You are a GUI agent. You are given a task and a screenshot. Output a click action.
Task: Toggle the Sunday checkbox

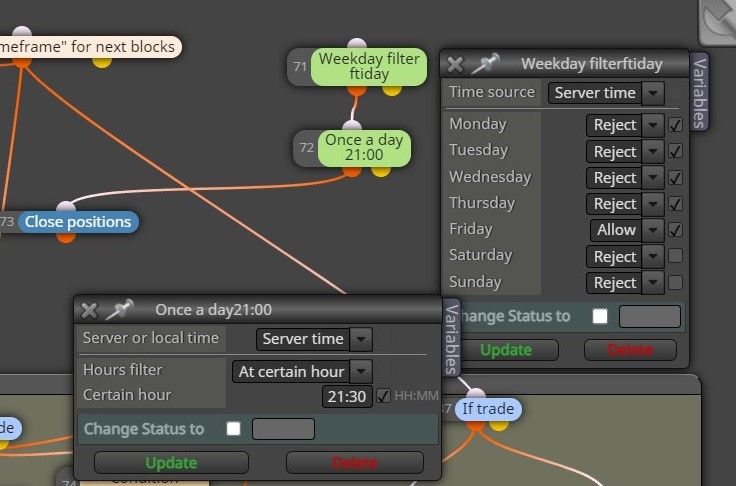[675, 282]
